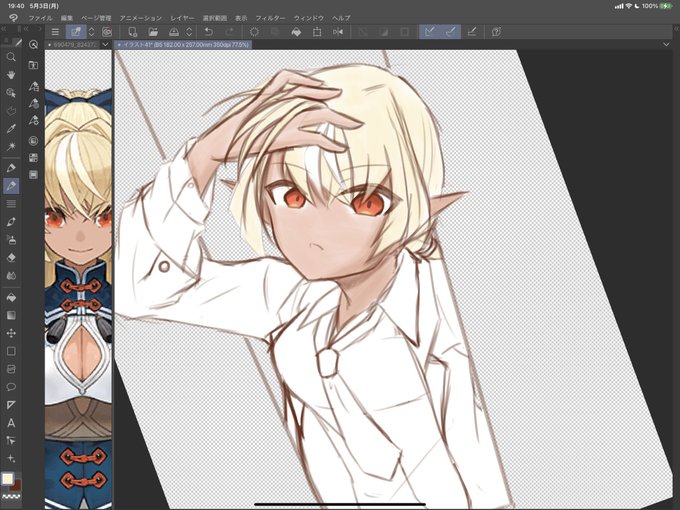Toggle Snap to Grid in command bar
680x510 pixels.
coord(472,32)
